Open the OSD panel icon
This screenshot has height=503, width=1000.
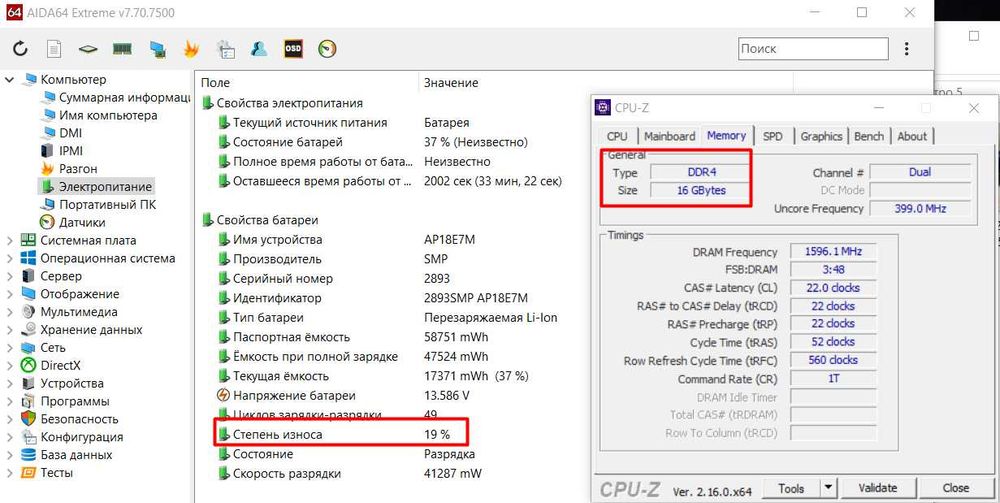tap(293, 48)
